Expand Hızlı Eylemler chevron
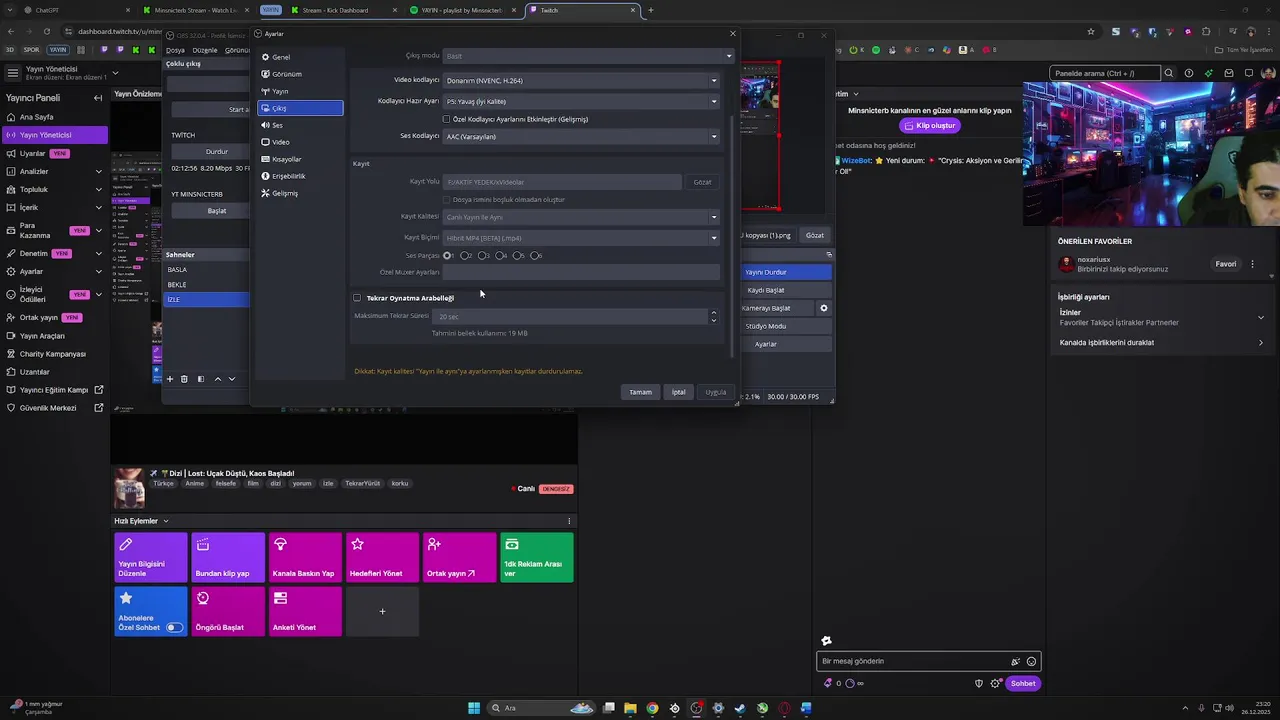Screen dimensions: 1280x720 [166, 521]
